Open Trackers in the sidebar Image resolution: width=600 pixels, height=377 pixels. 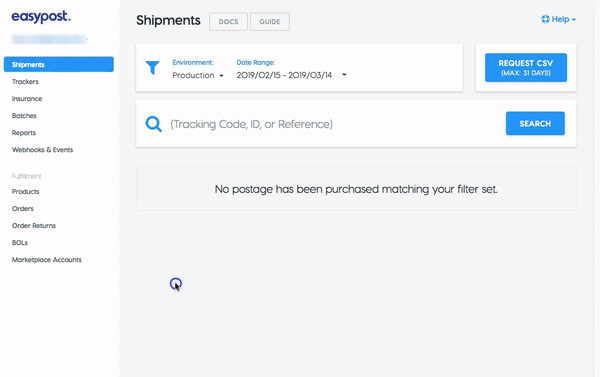point(25,82)
